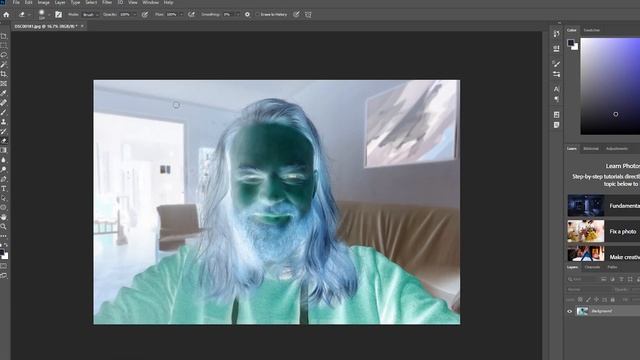Toggle airbrush-style build-up button
Image resolution: width=640 pixels, height=360 pixels.
click(x=191, y=14)
